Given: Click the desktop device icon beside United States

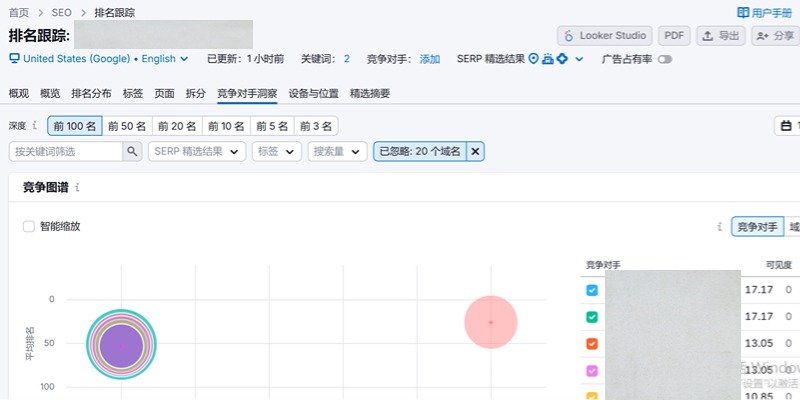Looking at the screenshot, I should point(14,59).
